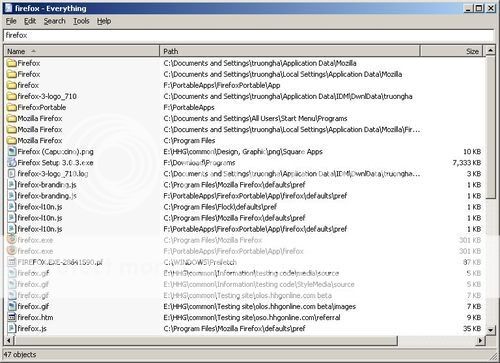Select the firefox-3-logo_710.log file icon
500x363 pixels.
tap(12, 174)
